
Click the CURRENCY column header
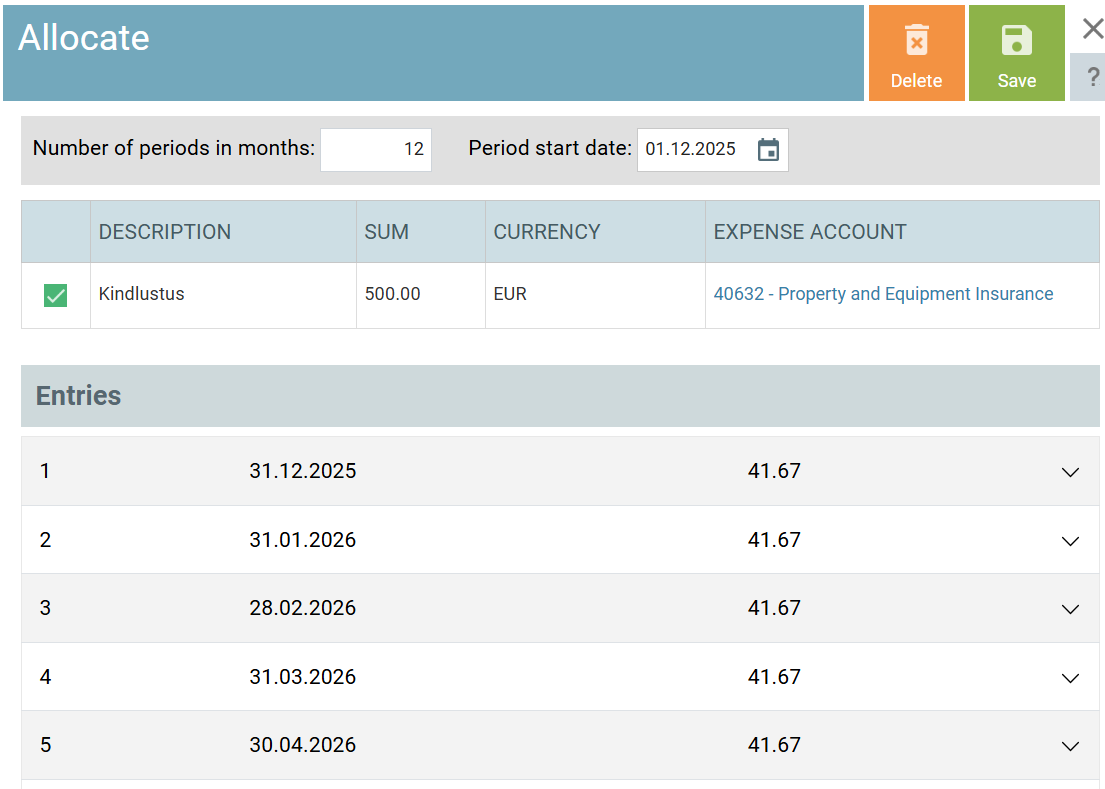(547, 232)
